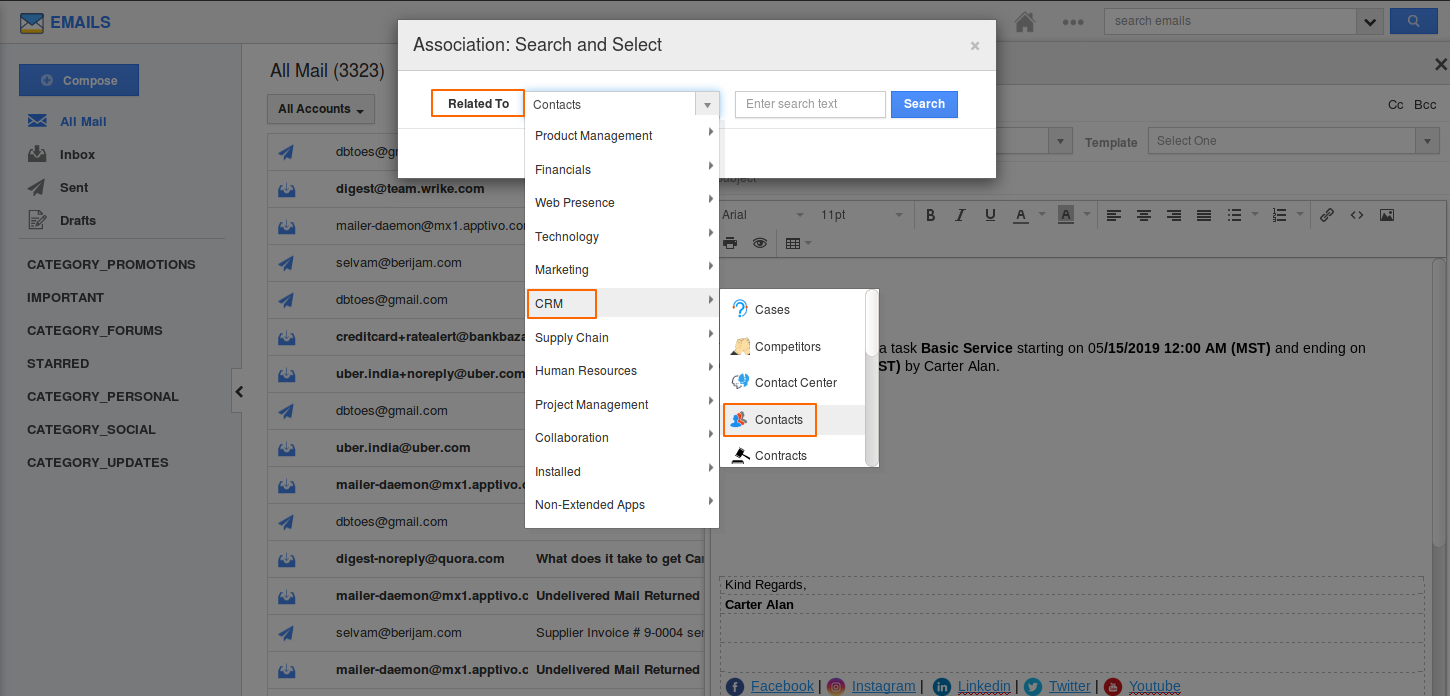This screenshot has width=1450, height=696.
Task: Toggle bold formatting
Action: click(930, 215)
